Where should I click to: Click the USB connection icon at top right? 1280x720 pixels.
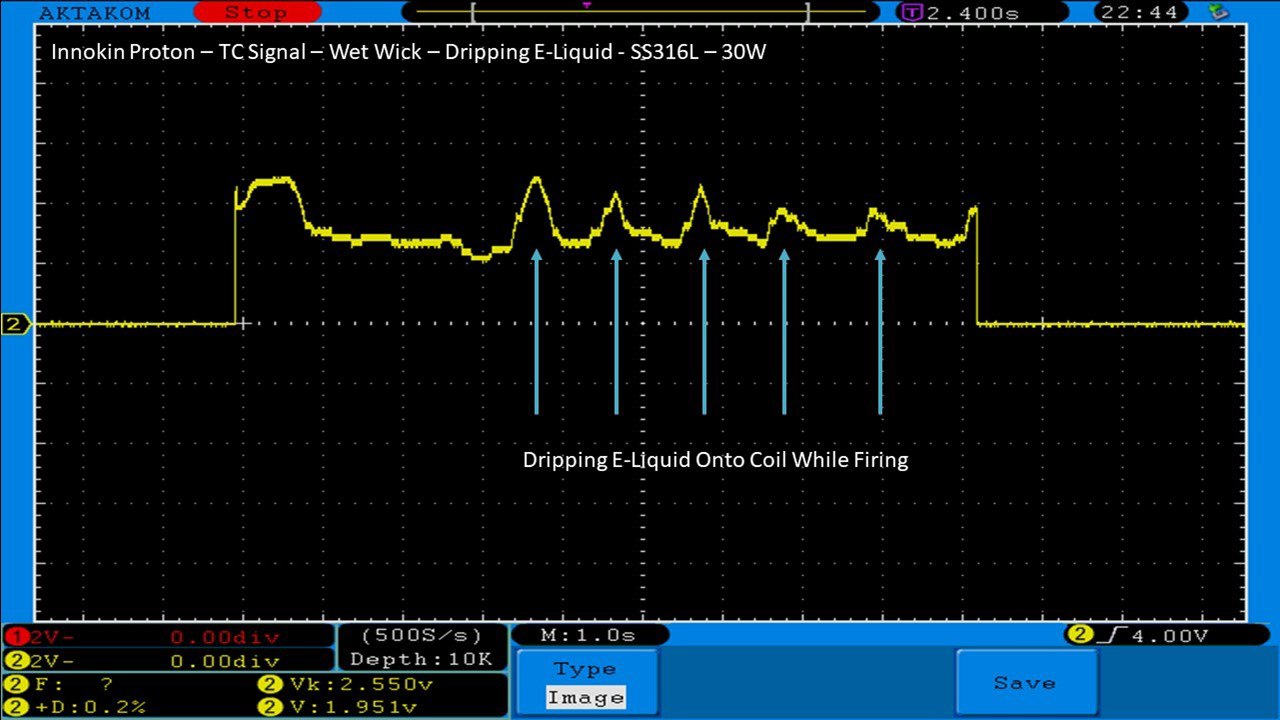[x=1219, y=12]
